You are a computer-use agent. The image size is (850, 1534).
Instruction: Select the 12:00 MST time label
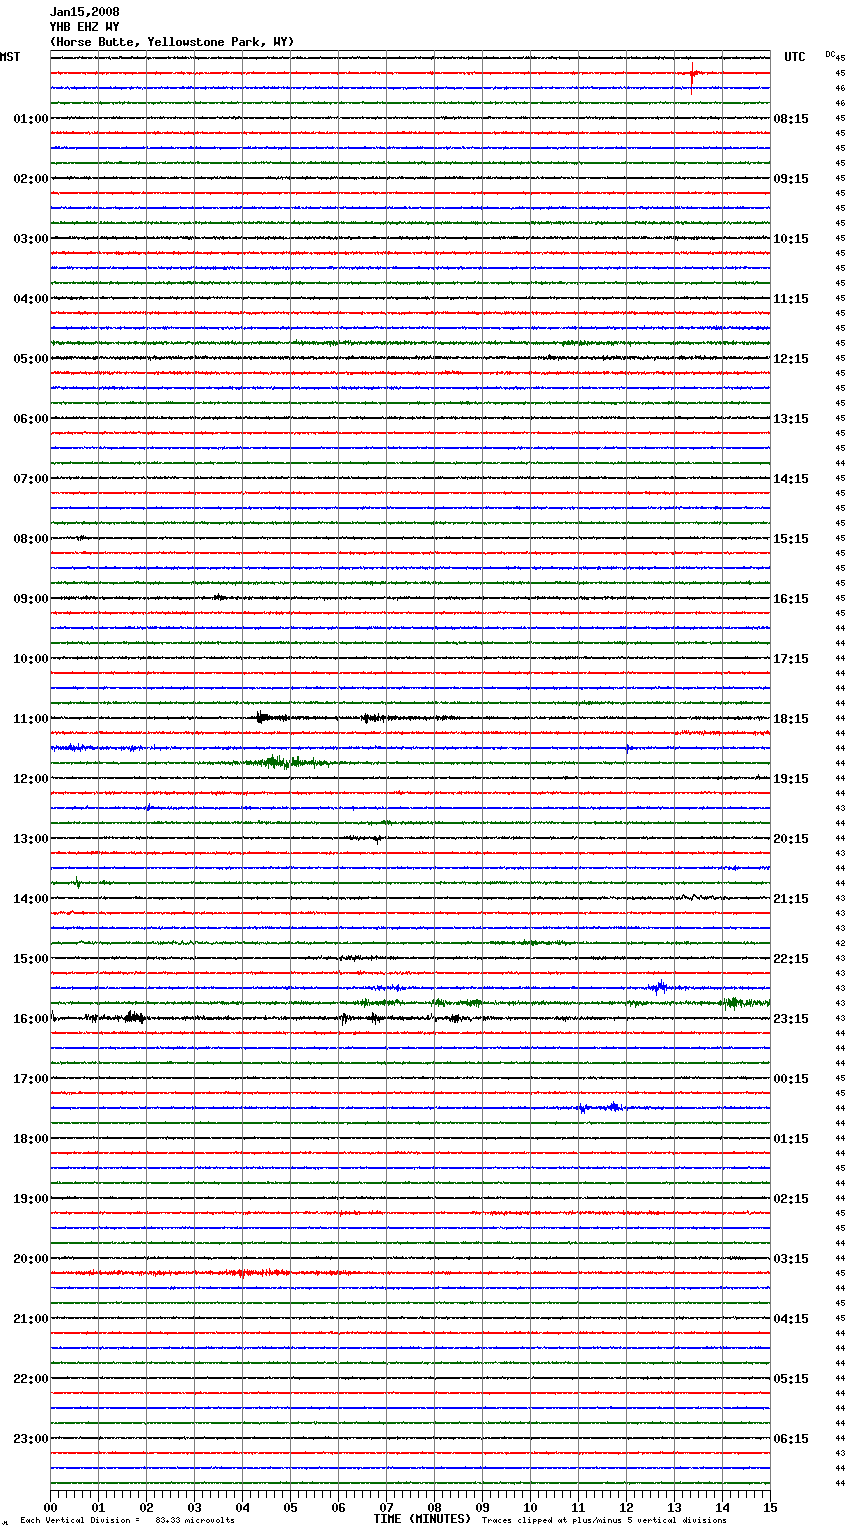pyautogui.click(x=31, y=779)
